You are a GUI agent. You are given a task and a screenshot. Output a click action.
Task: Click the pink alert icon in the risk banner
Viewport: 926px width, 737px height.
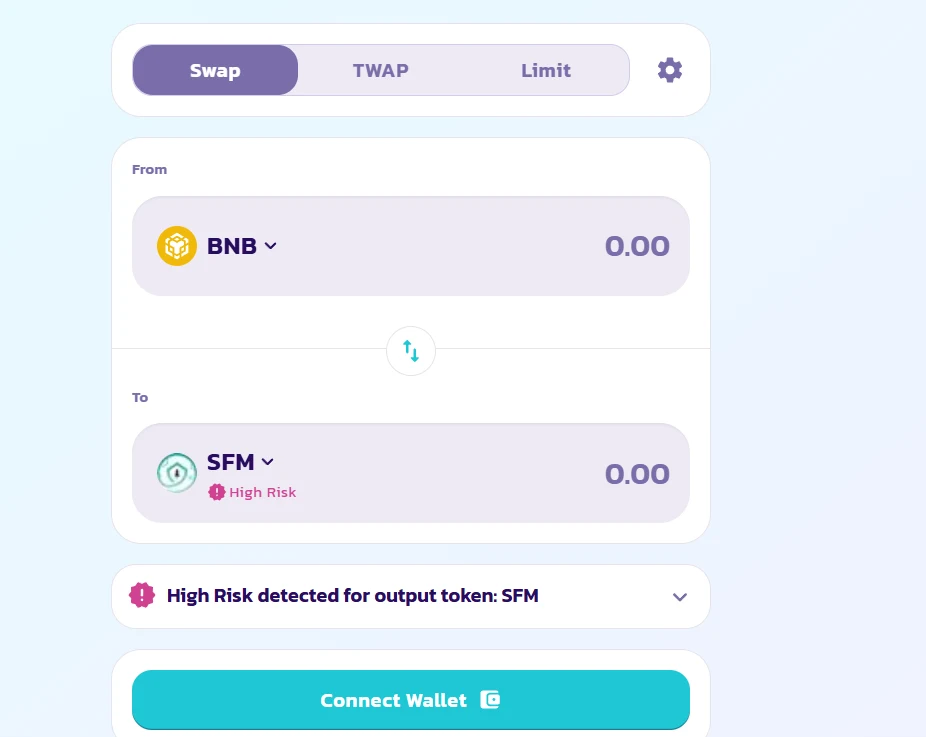[142, 595]
